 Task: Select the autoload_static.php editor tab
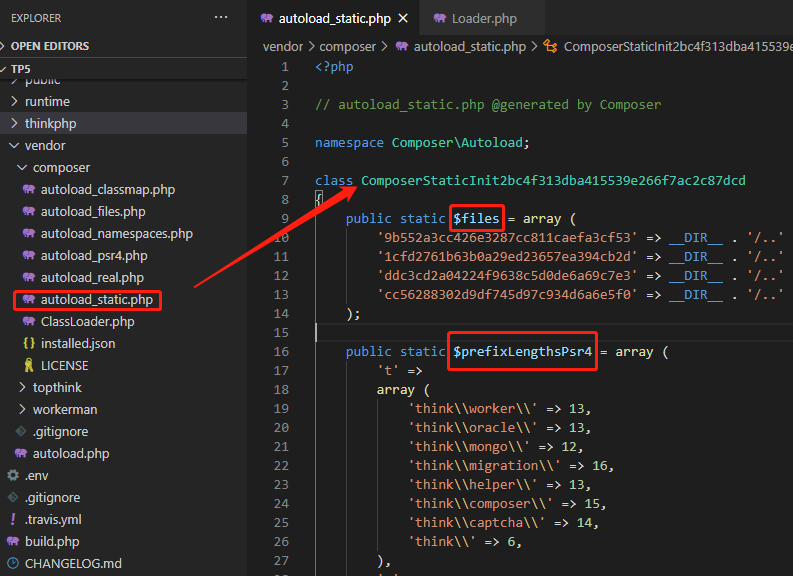coord(334,19)
